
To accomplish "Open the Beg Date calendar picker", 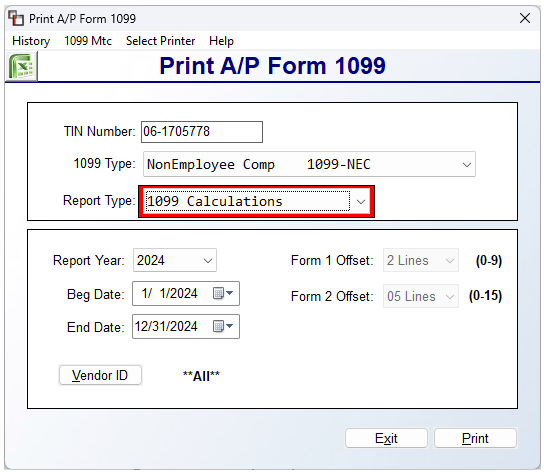I will click(x=223, y=294).
